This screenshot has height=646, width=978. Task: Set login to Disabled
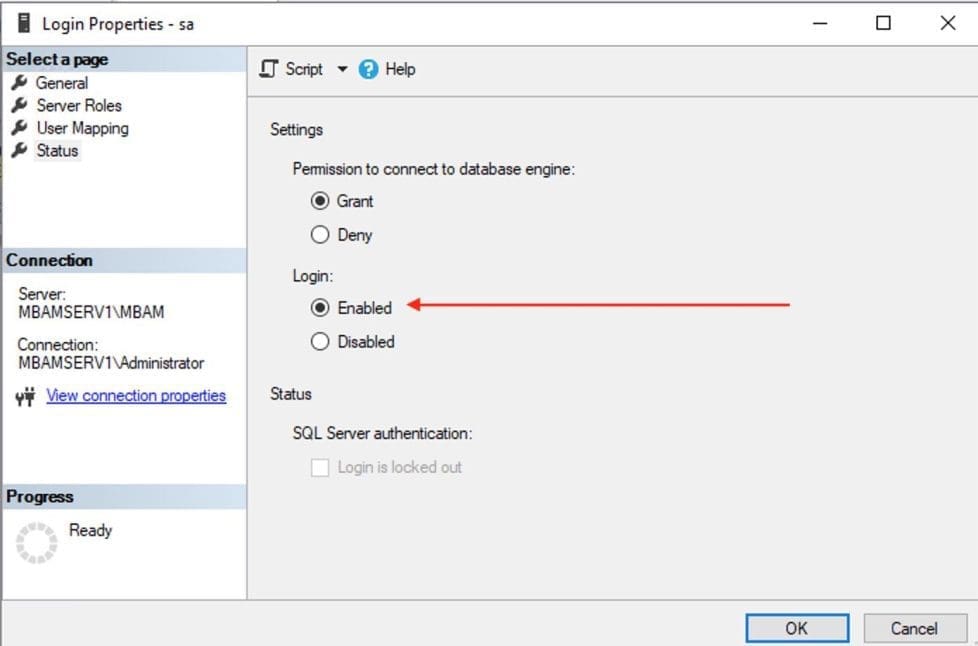tap(320, 342)
